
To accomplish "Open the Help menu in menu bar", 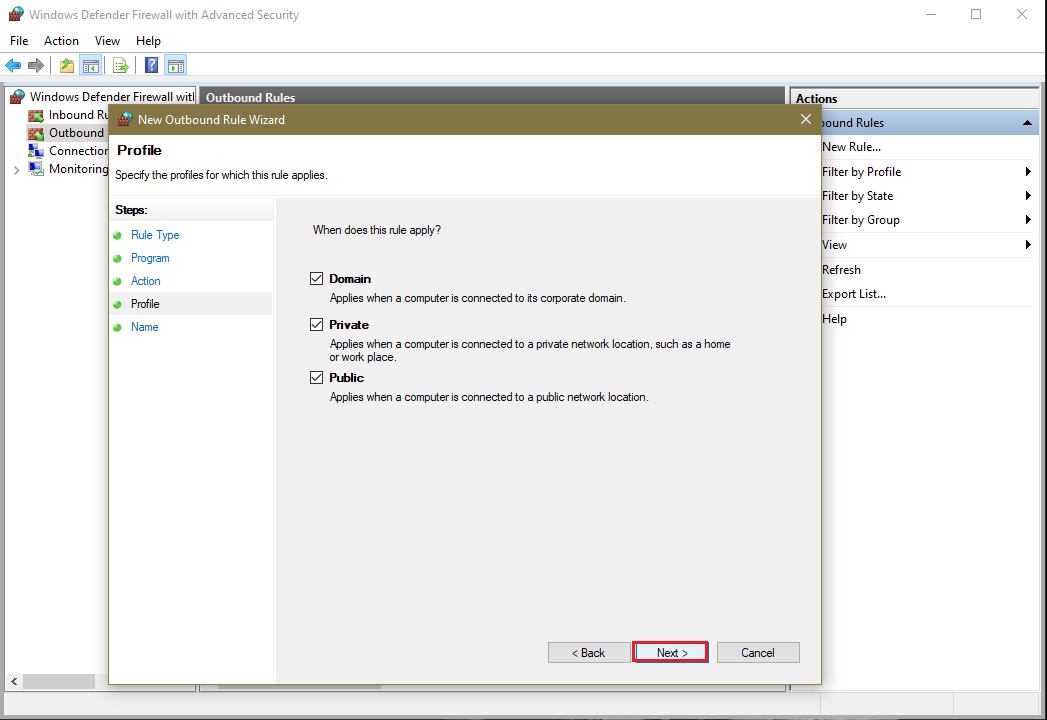I will [x=148, y=41].
